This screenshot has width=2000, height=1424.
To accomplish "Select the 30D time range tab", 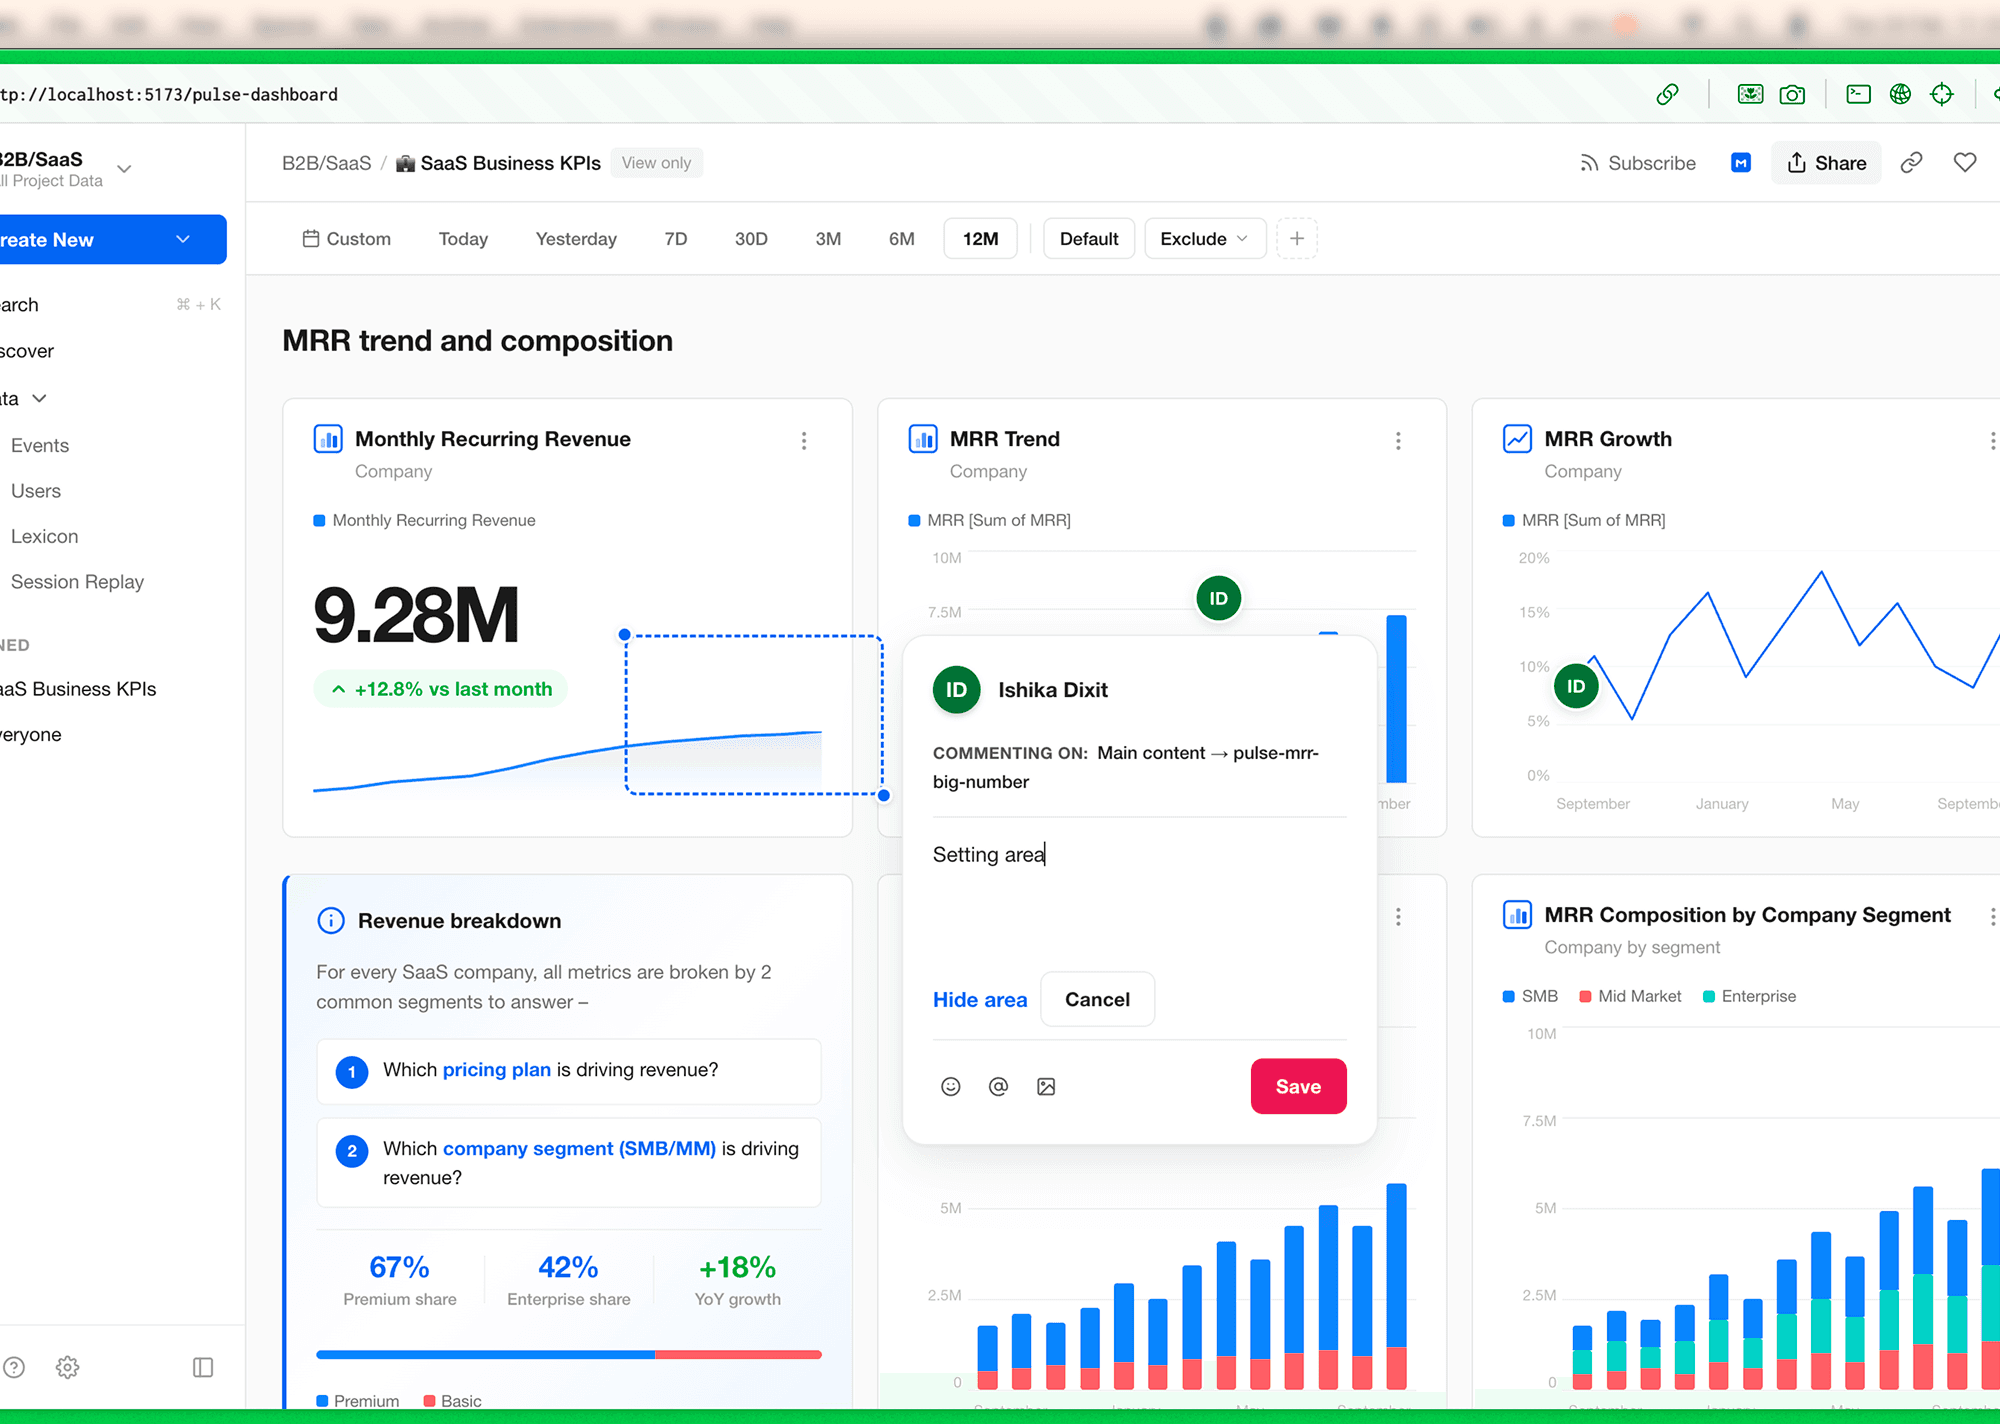I will point(751,239).
